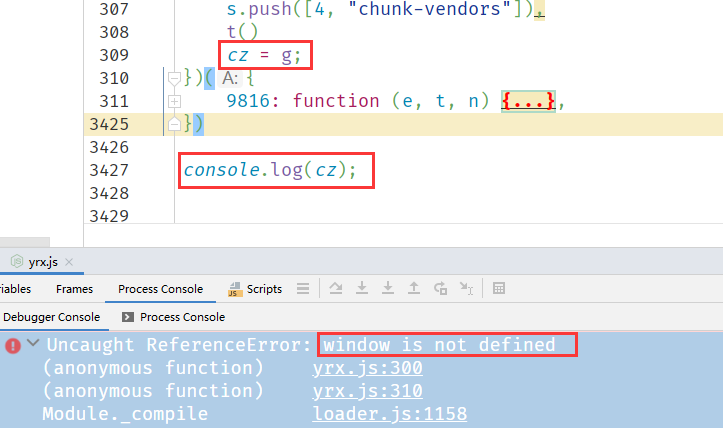Expand the folded function on line 311
This screenshot has width=723, height=428.
tap(174, 100)
